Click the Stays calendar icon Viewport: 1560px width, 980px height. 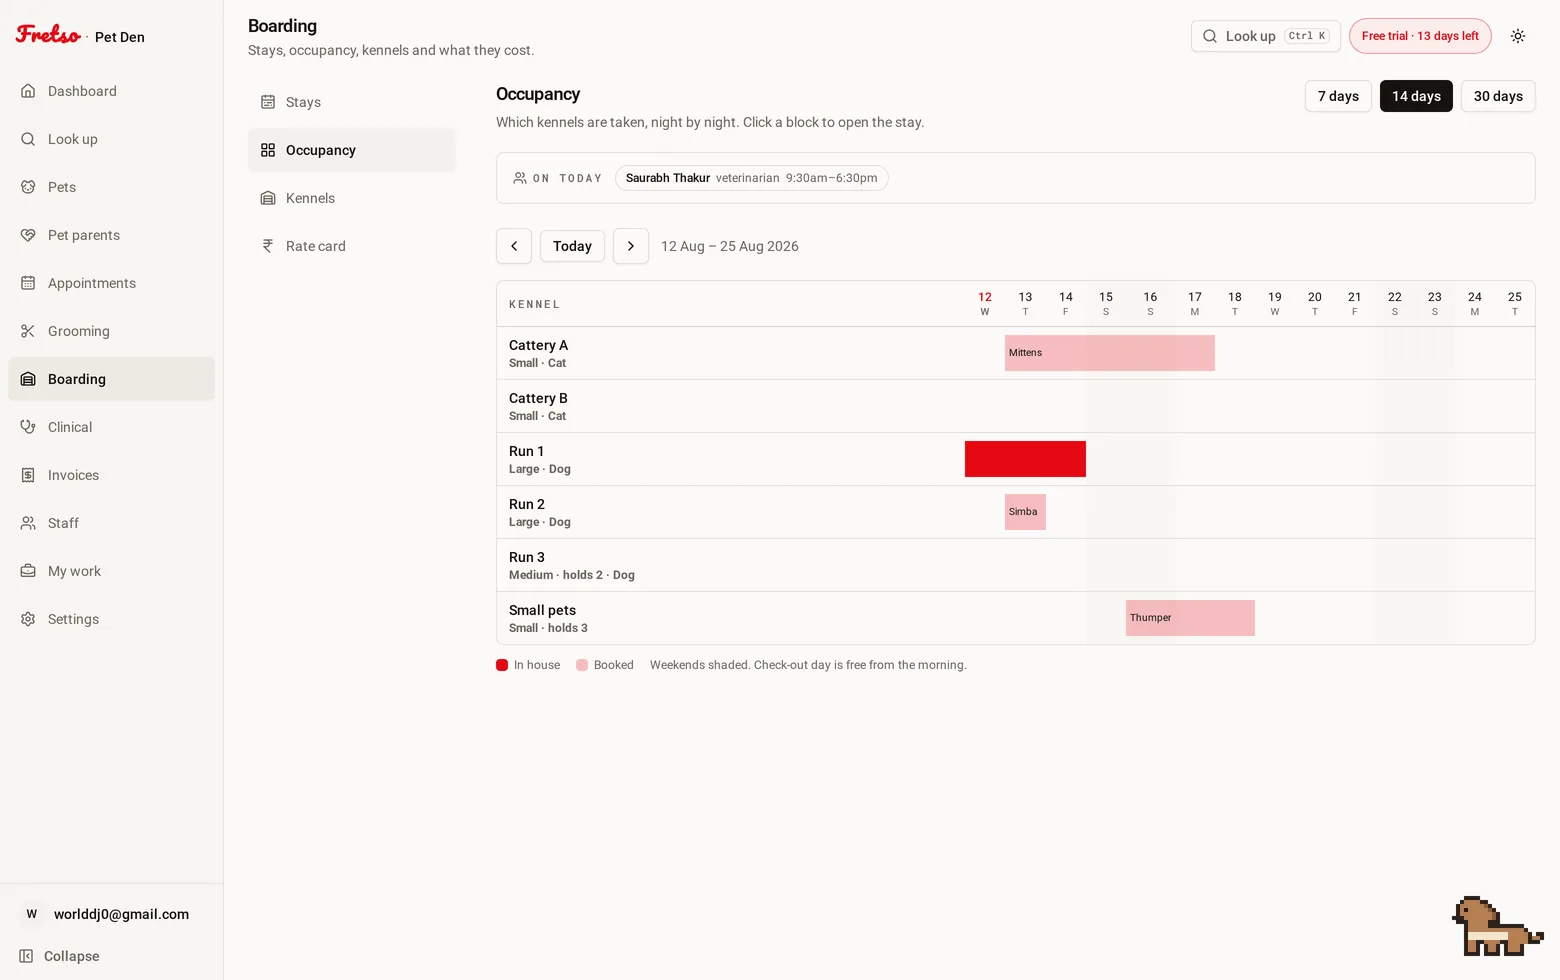268,102
